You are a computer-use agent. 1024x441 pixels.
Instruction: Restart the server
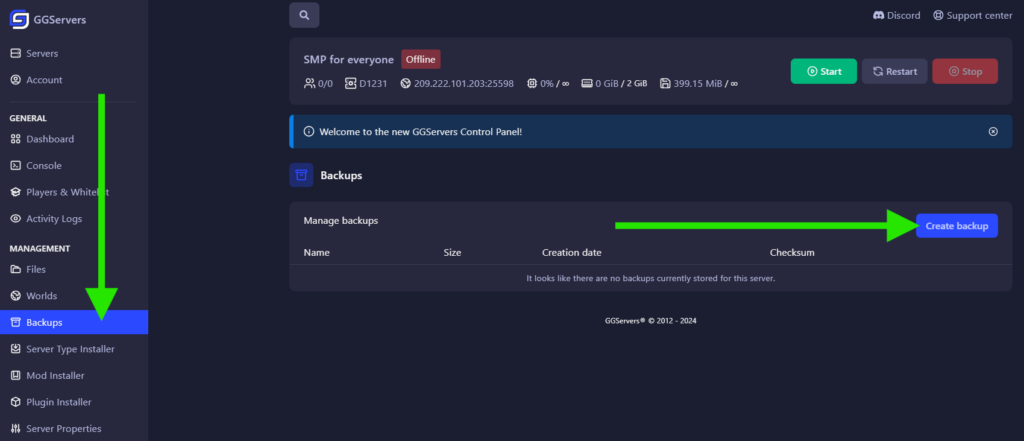(x=894, y=71)
